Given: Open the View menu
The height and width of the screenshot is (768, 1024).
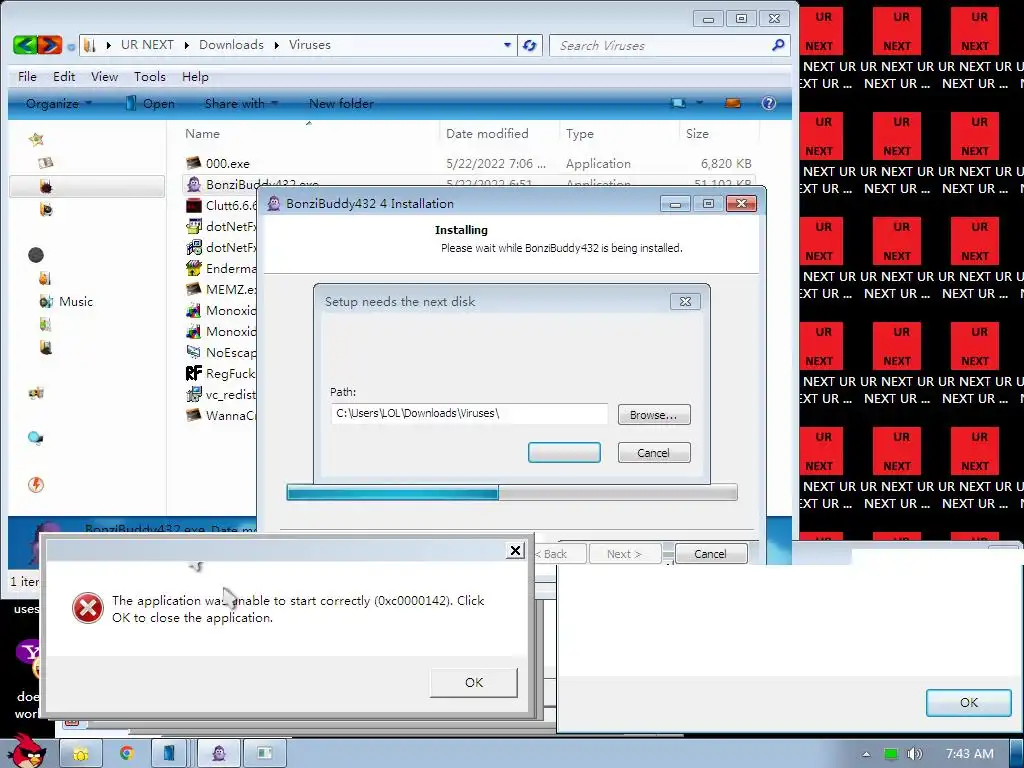Looking at the screenshot, I should tap(104, 76).
